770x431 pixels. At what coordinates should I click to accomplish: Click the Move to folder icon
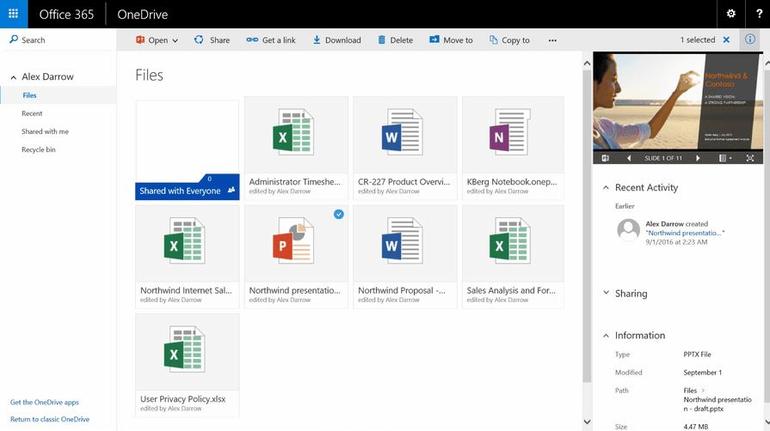434,39
